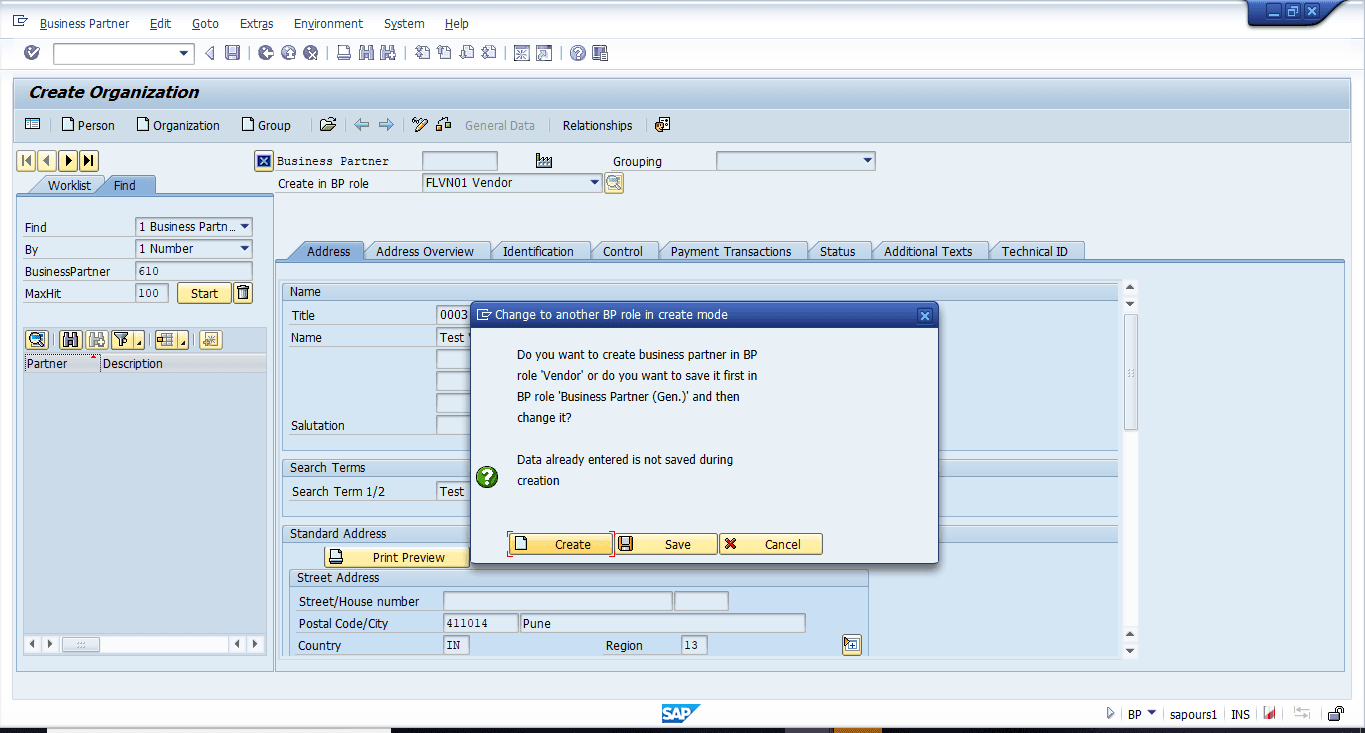
Task: Click the Save diskette icon in toolbar
Action: pos(233,53)
